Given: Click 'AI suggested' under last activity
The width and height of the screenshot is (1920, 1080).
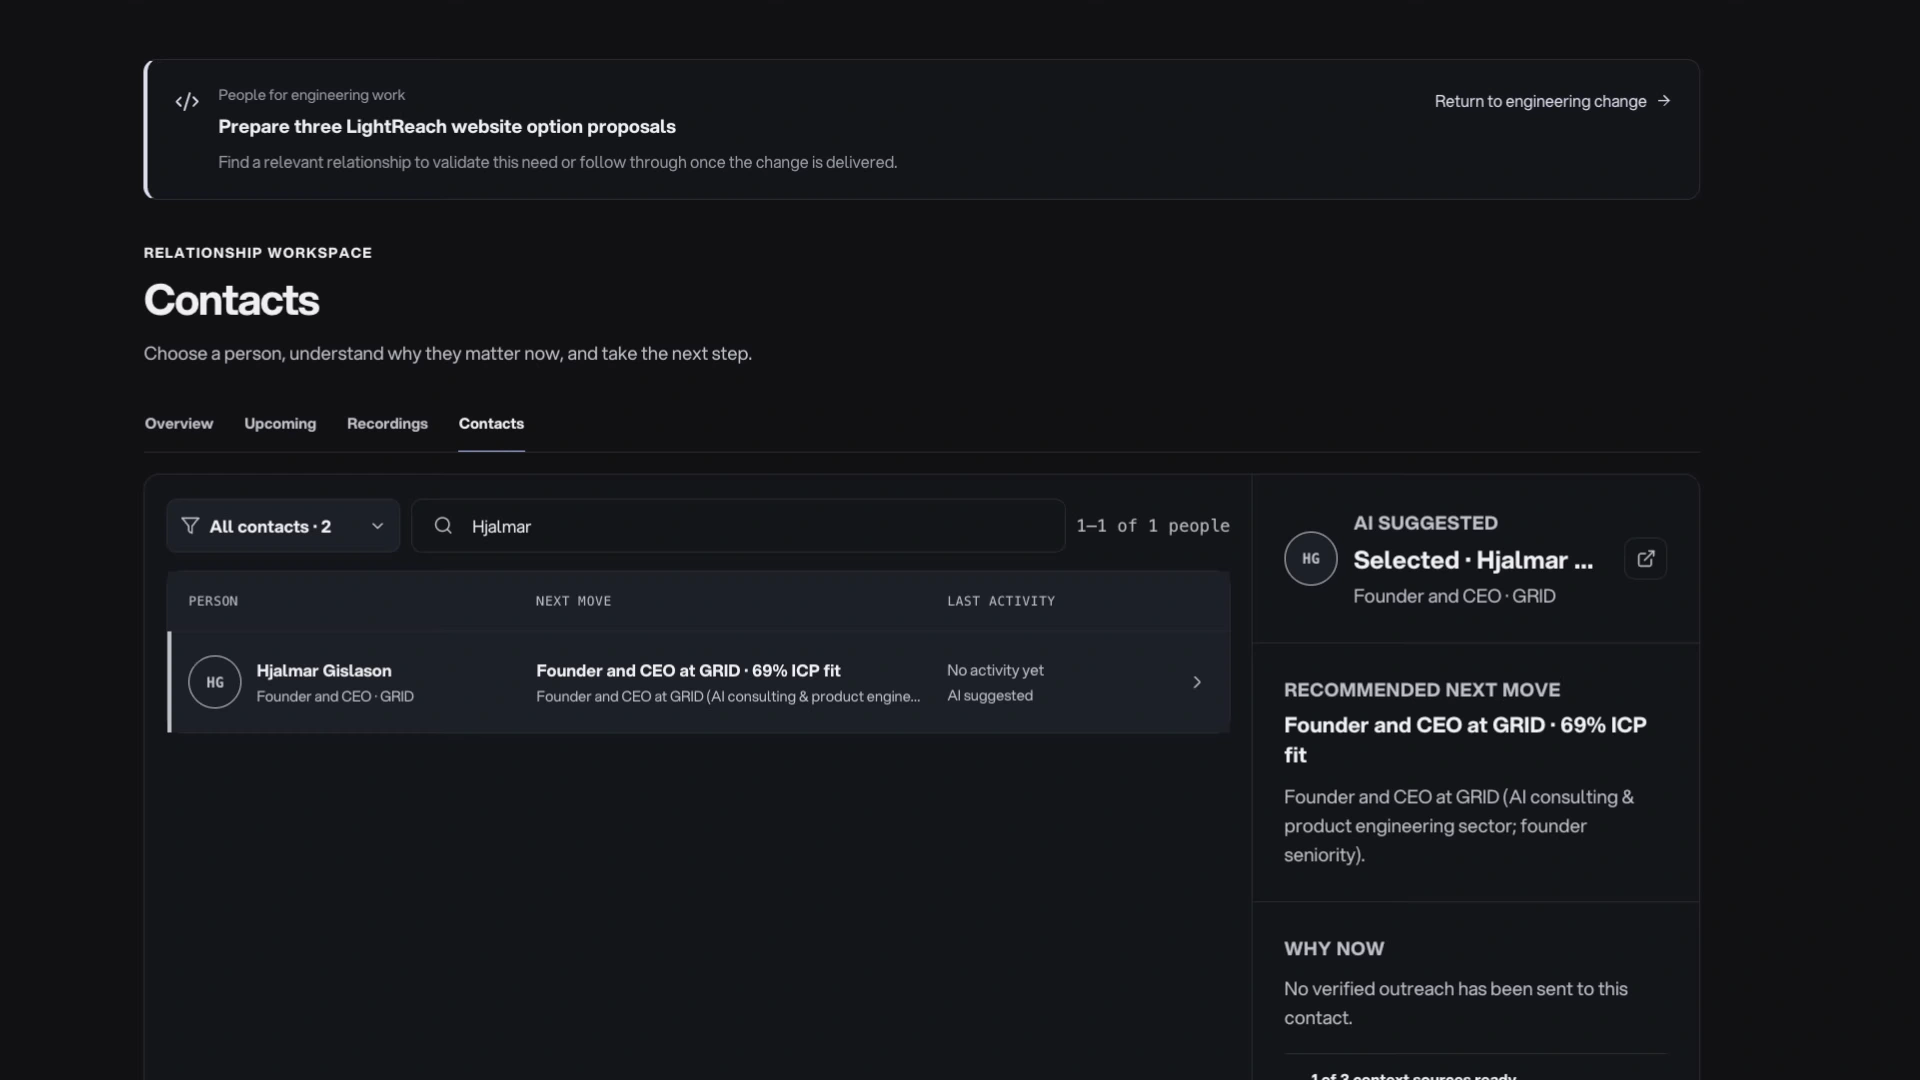Looking at the screenshot, I should click(x=990, y=696).
